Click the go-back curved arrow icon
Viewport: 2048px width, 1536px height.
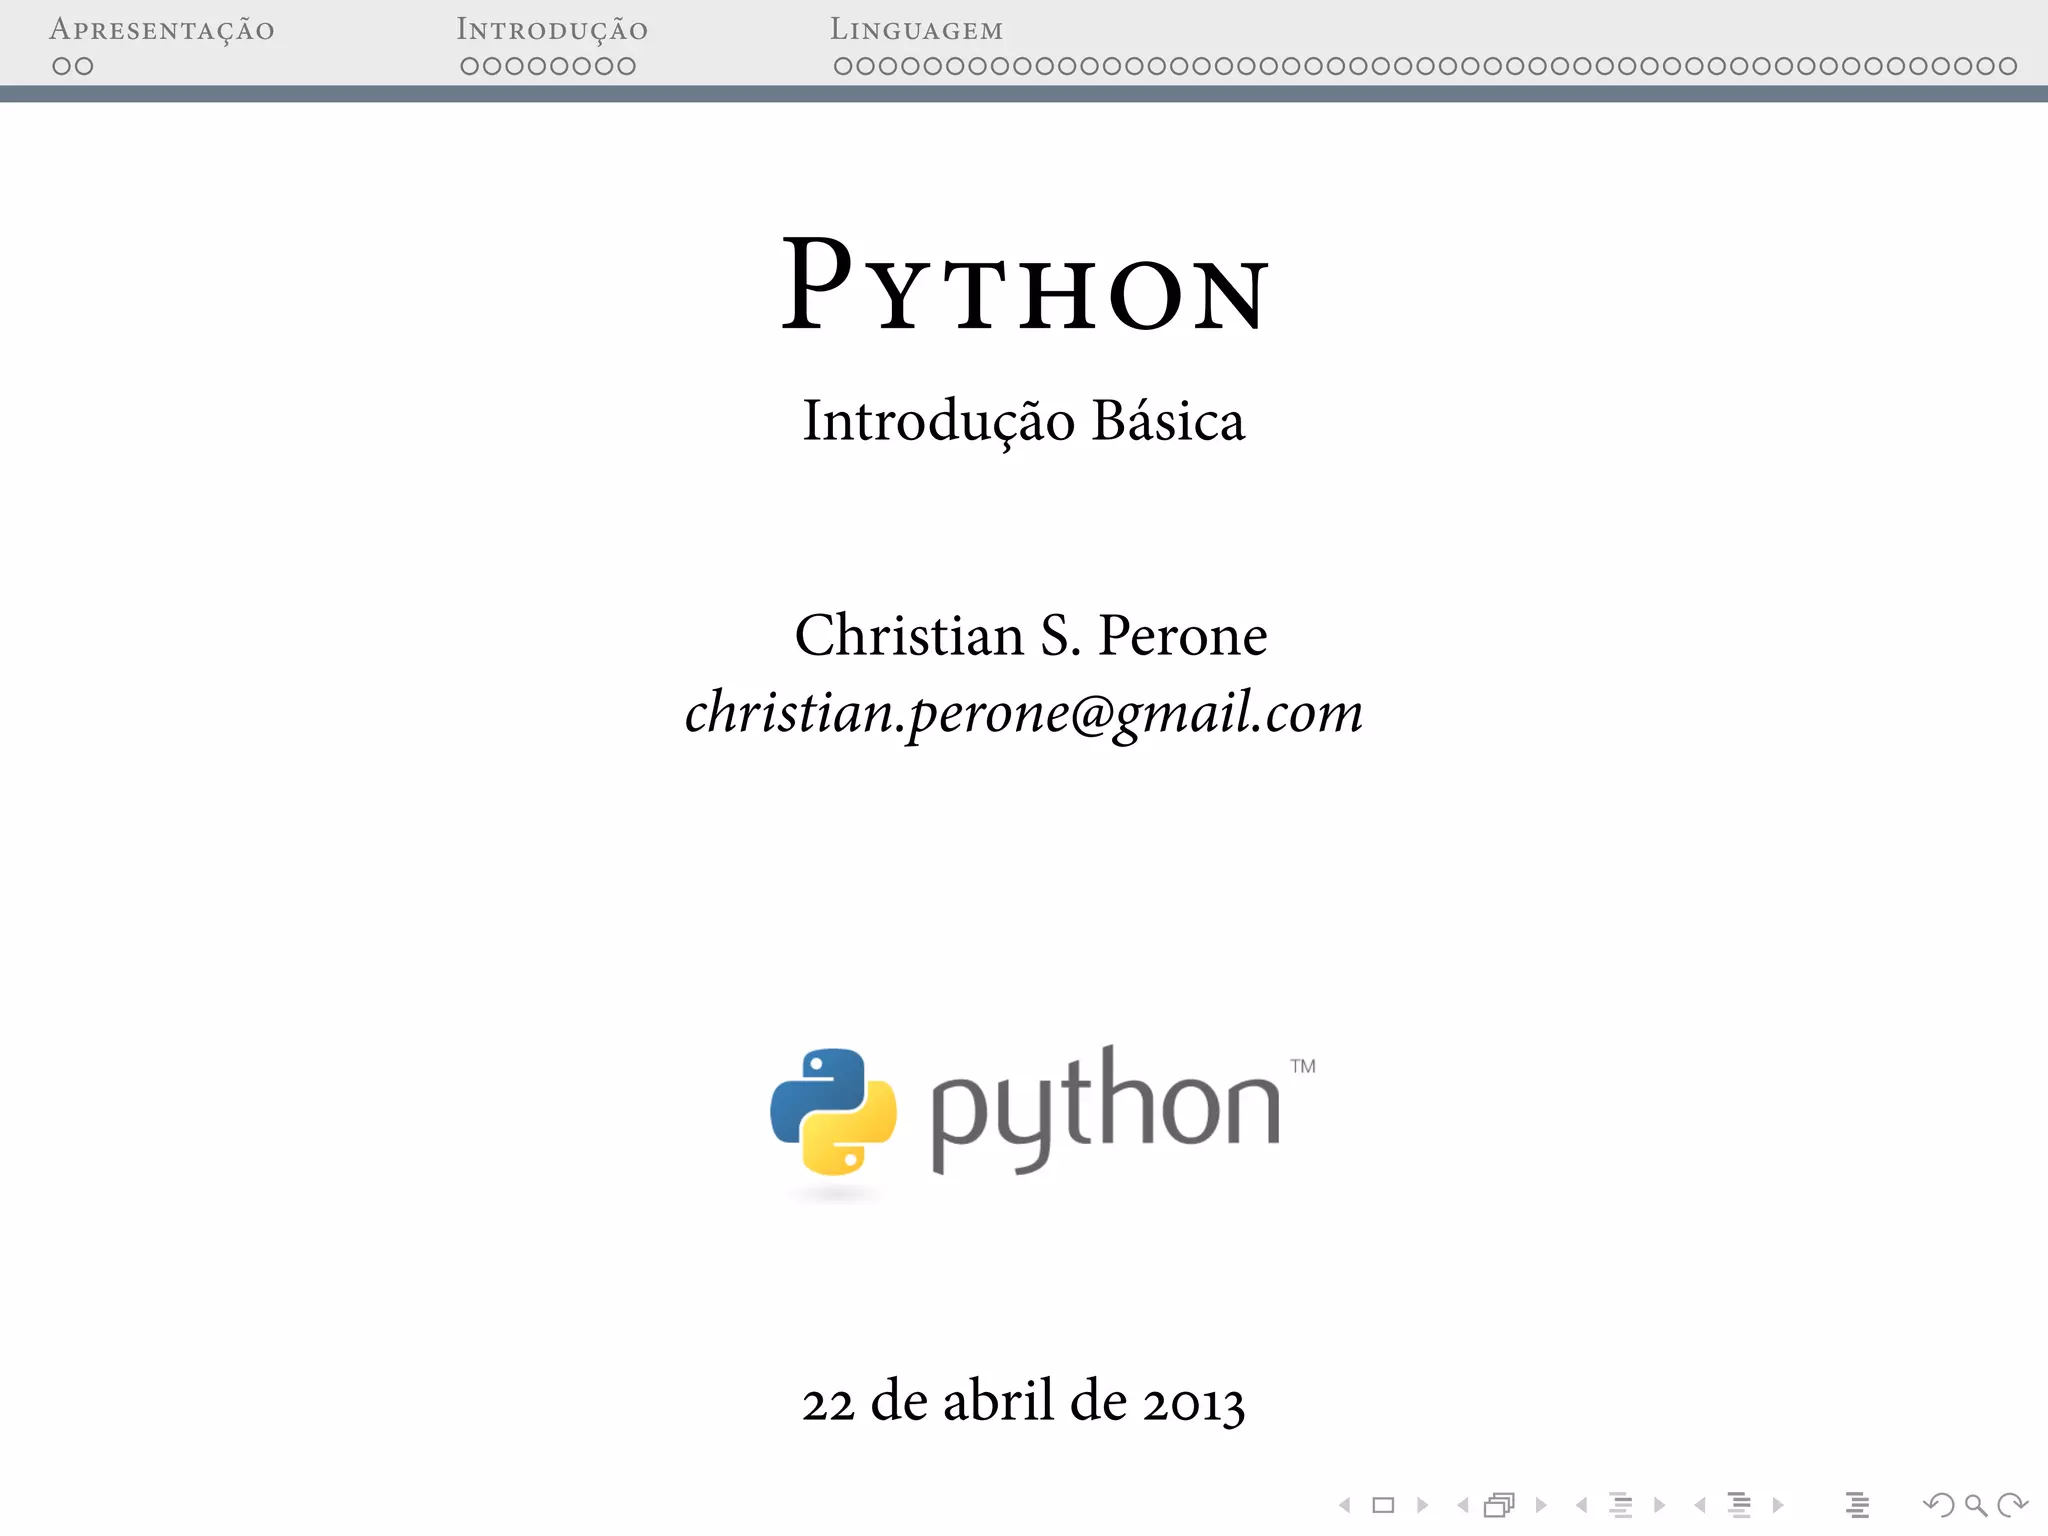point(1938,1505)
